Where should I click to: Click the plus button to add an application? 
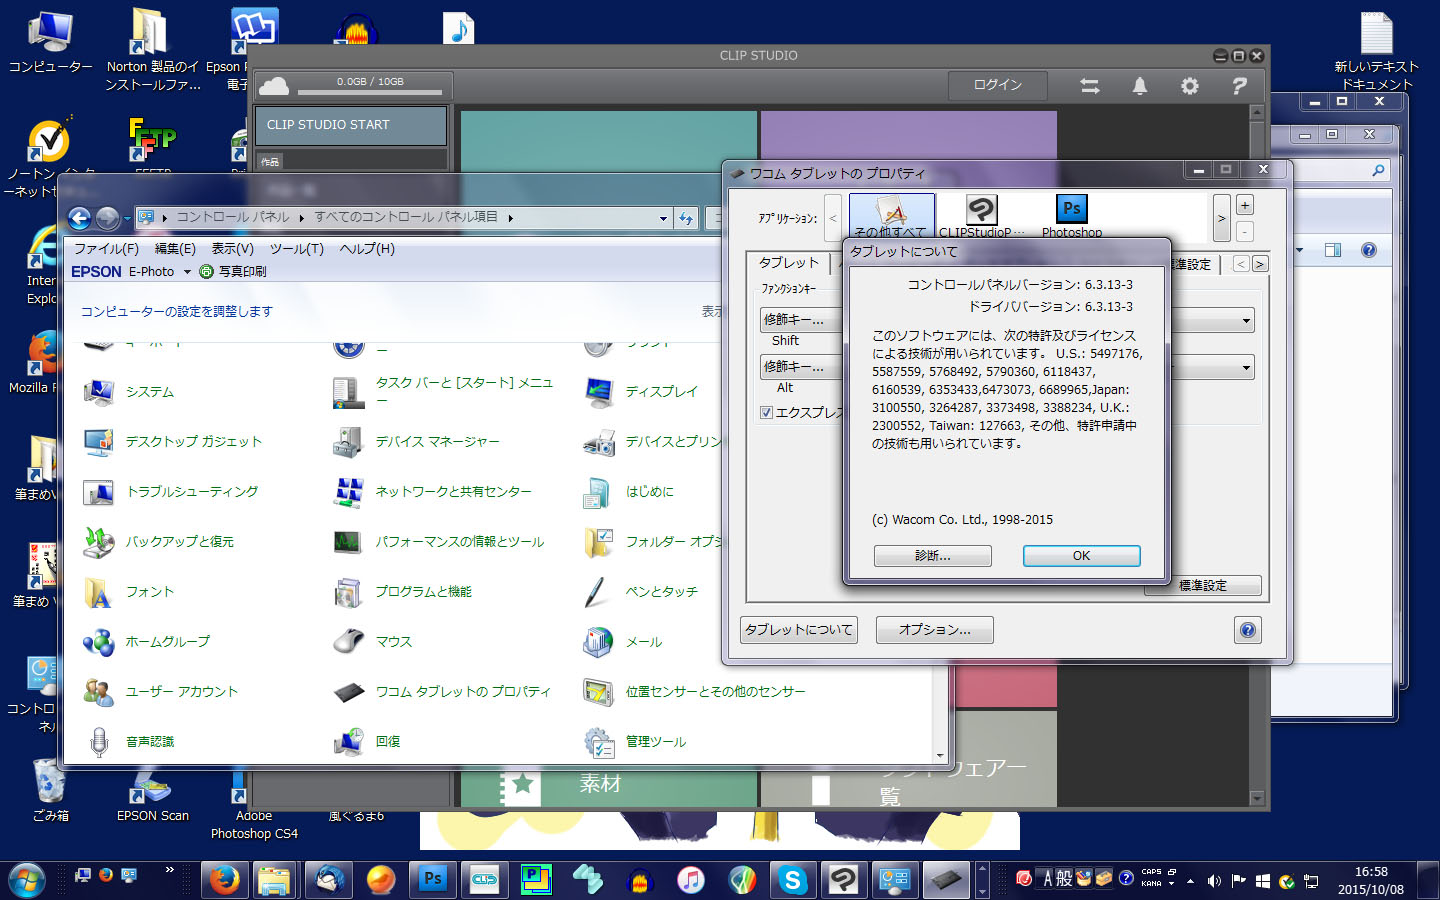click(x=1245, y=205)
